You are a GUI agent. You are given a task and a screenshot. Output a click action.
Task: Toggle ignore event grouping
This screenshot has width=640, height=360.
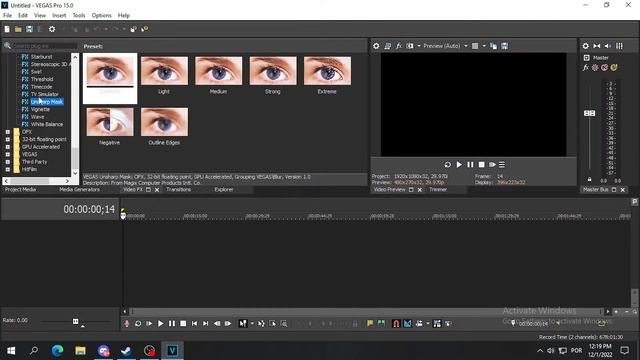tap(448, 324)
